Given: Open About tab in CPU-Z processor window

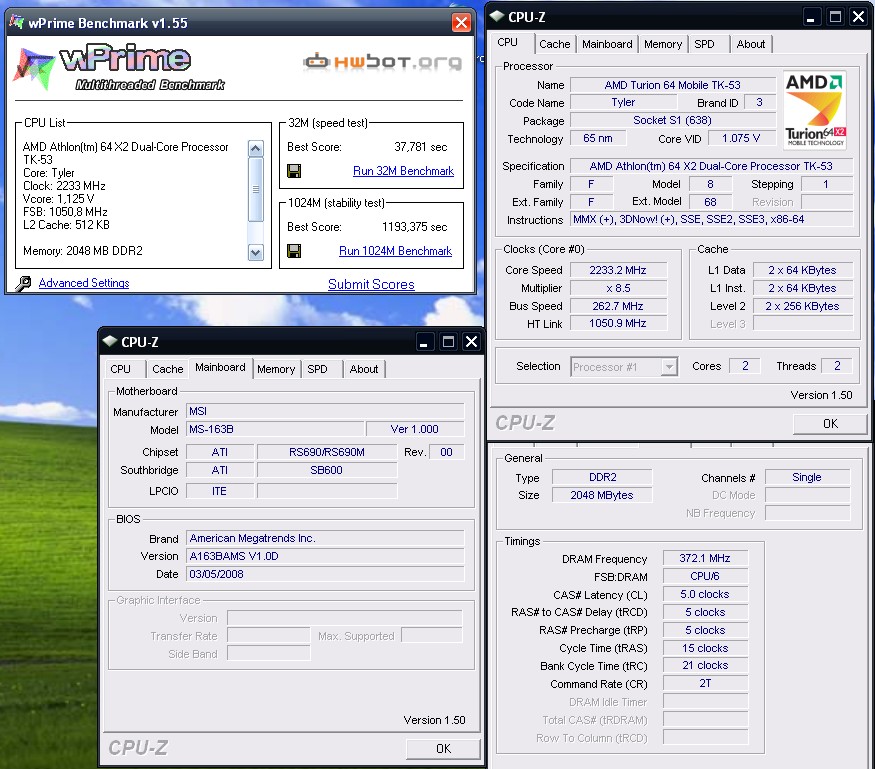Looking at the screenshot, I should pos(751,44).
